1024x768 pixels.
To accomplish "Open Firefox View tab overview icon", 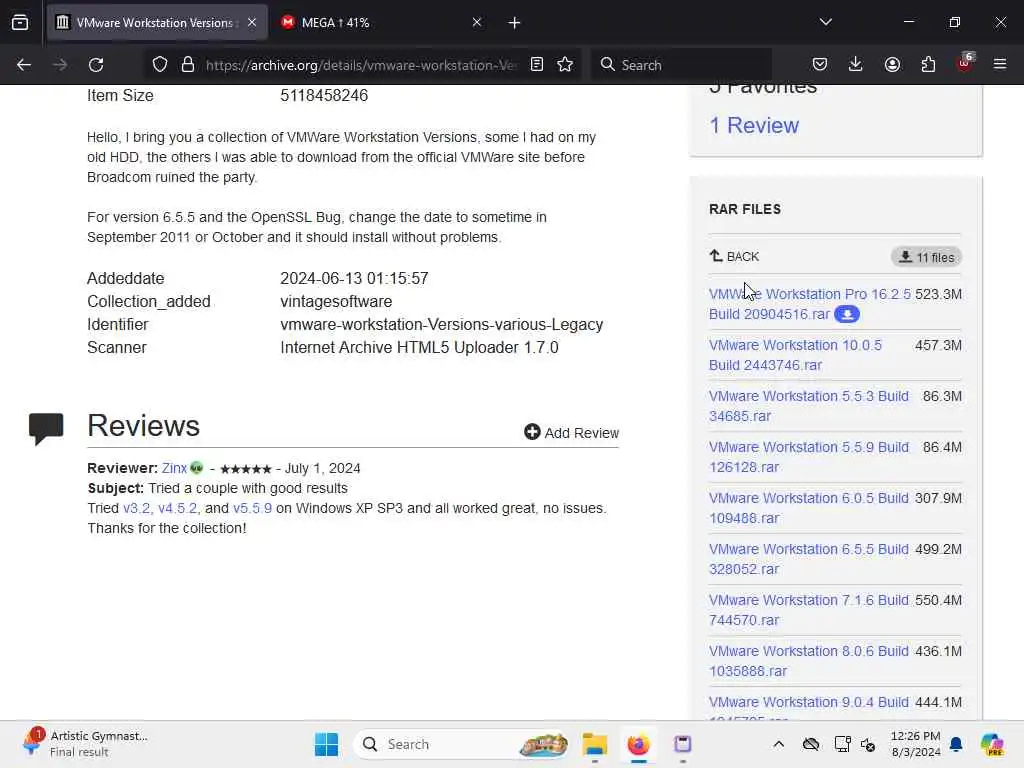I will [20, 23].
